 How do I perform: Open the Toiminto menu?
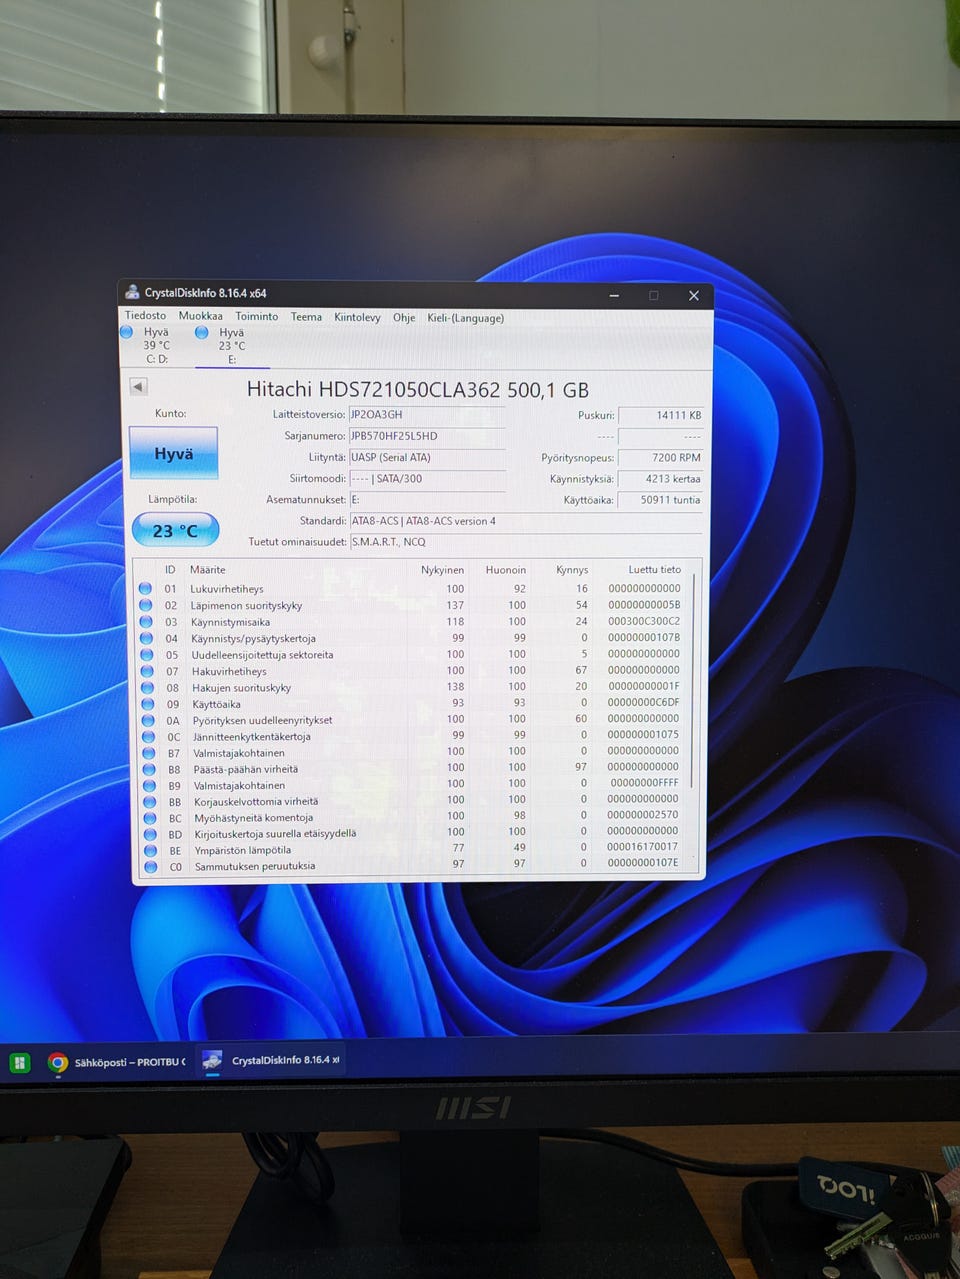click(x=257, y=317)
